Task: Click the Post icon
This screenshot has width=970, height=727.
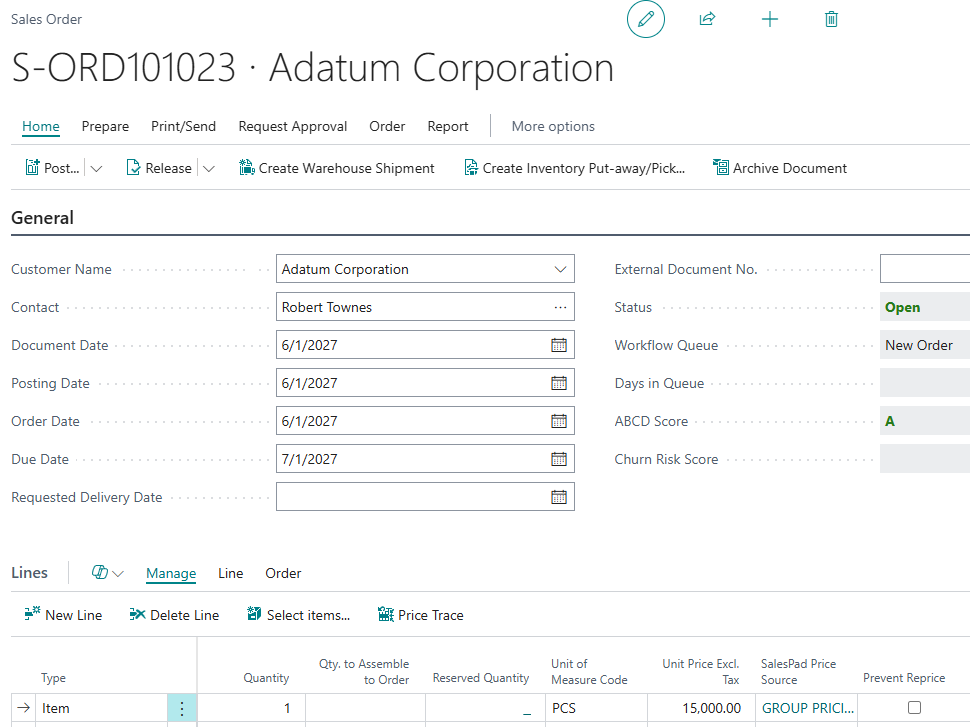Action: (x=32, y=168)
